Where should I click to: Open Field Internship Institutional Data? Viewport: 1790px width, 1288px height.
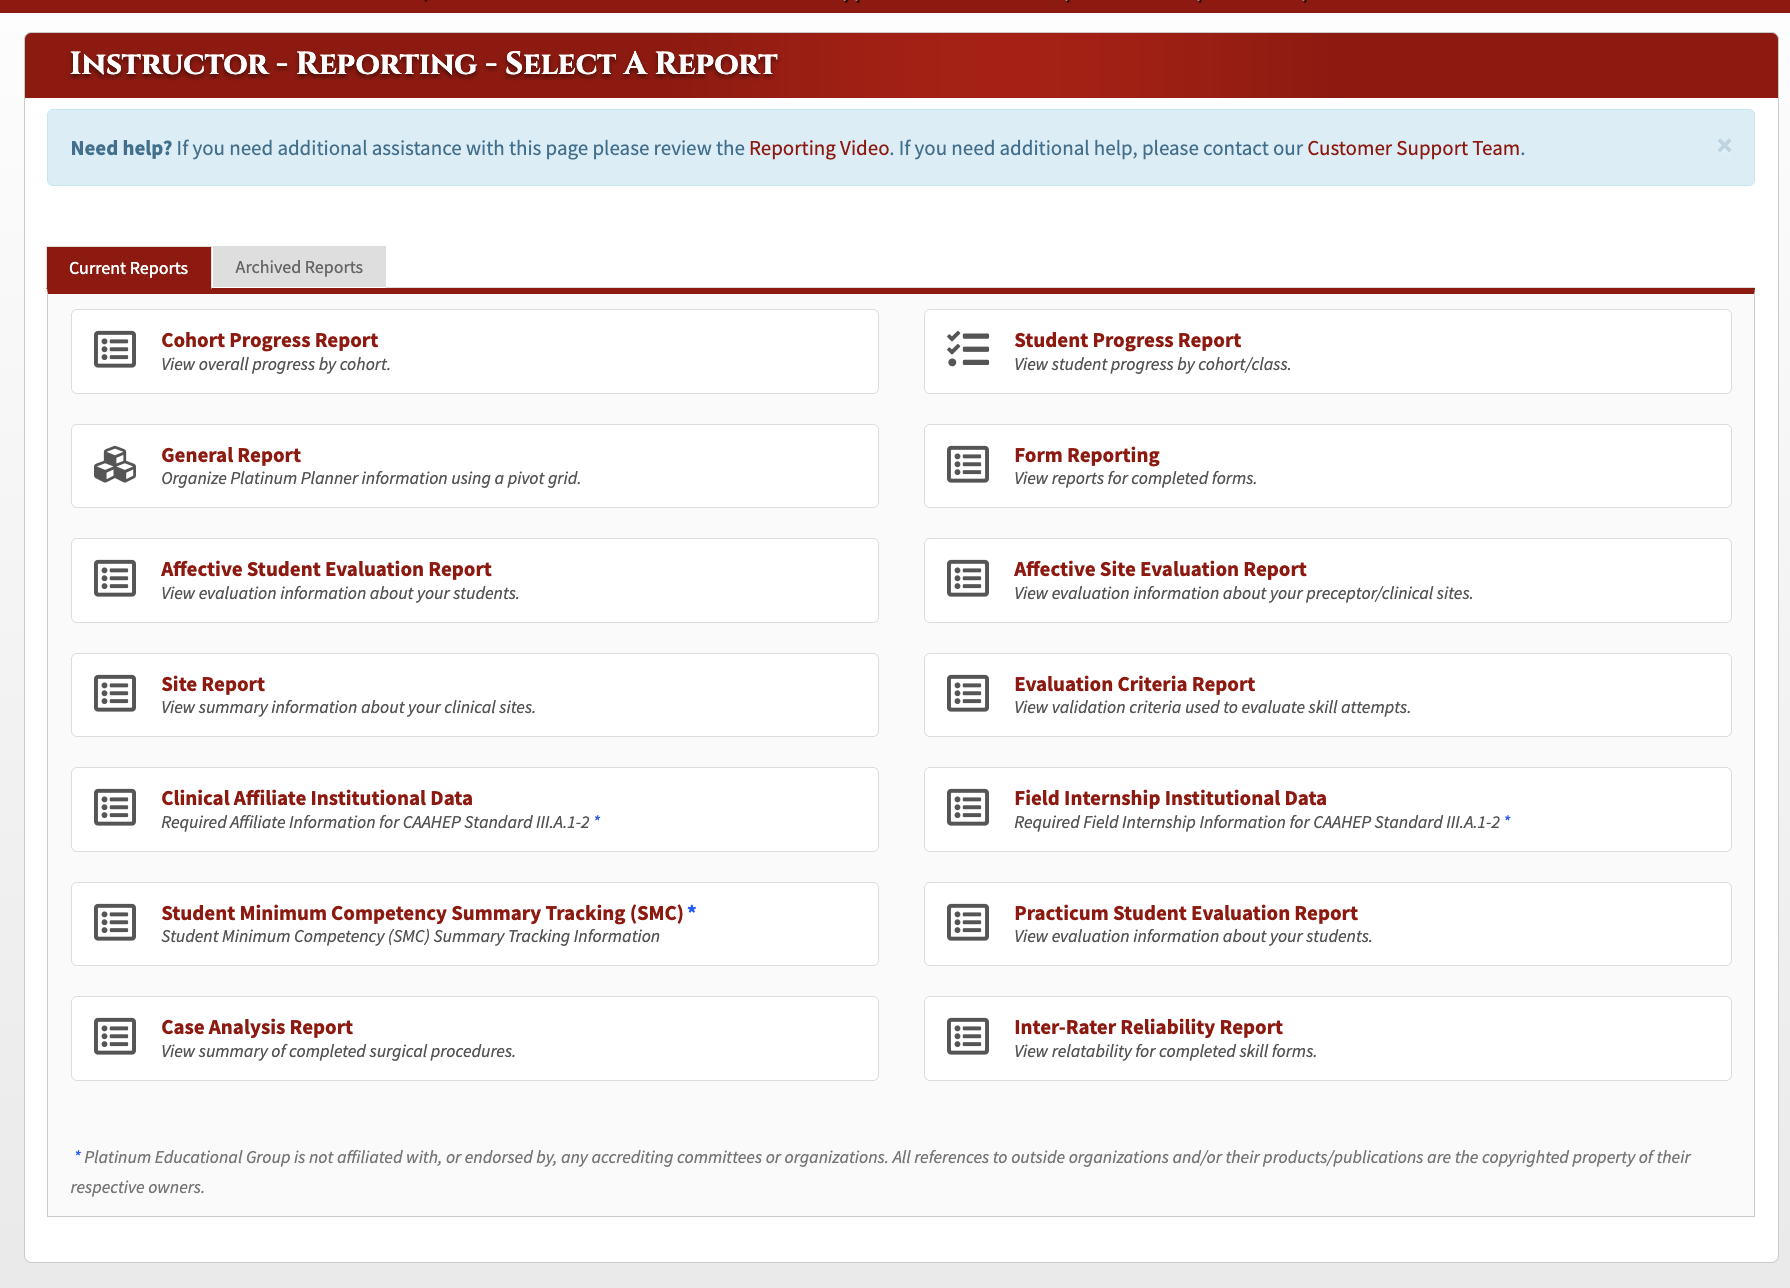(1170, 798)
